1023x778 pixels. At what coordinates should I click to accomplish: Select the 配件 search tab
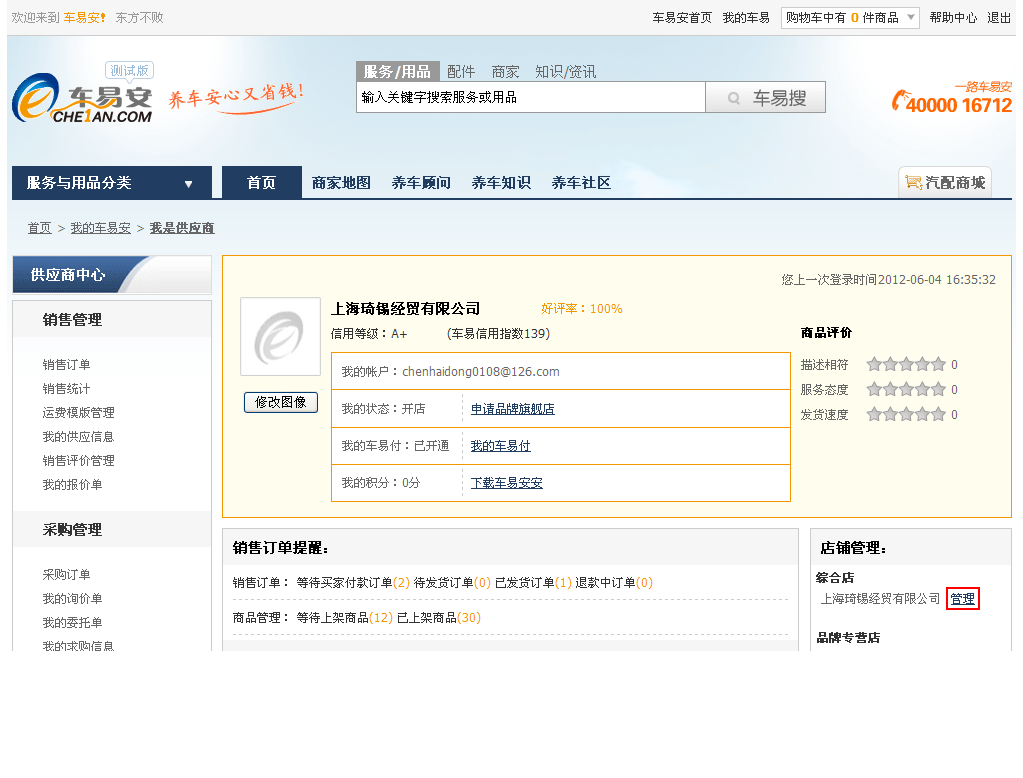pyautogui.click(x=461, y=71)
